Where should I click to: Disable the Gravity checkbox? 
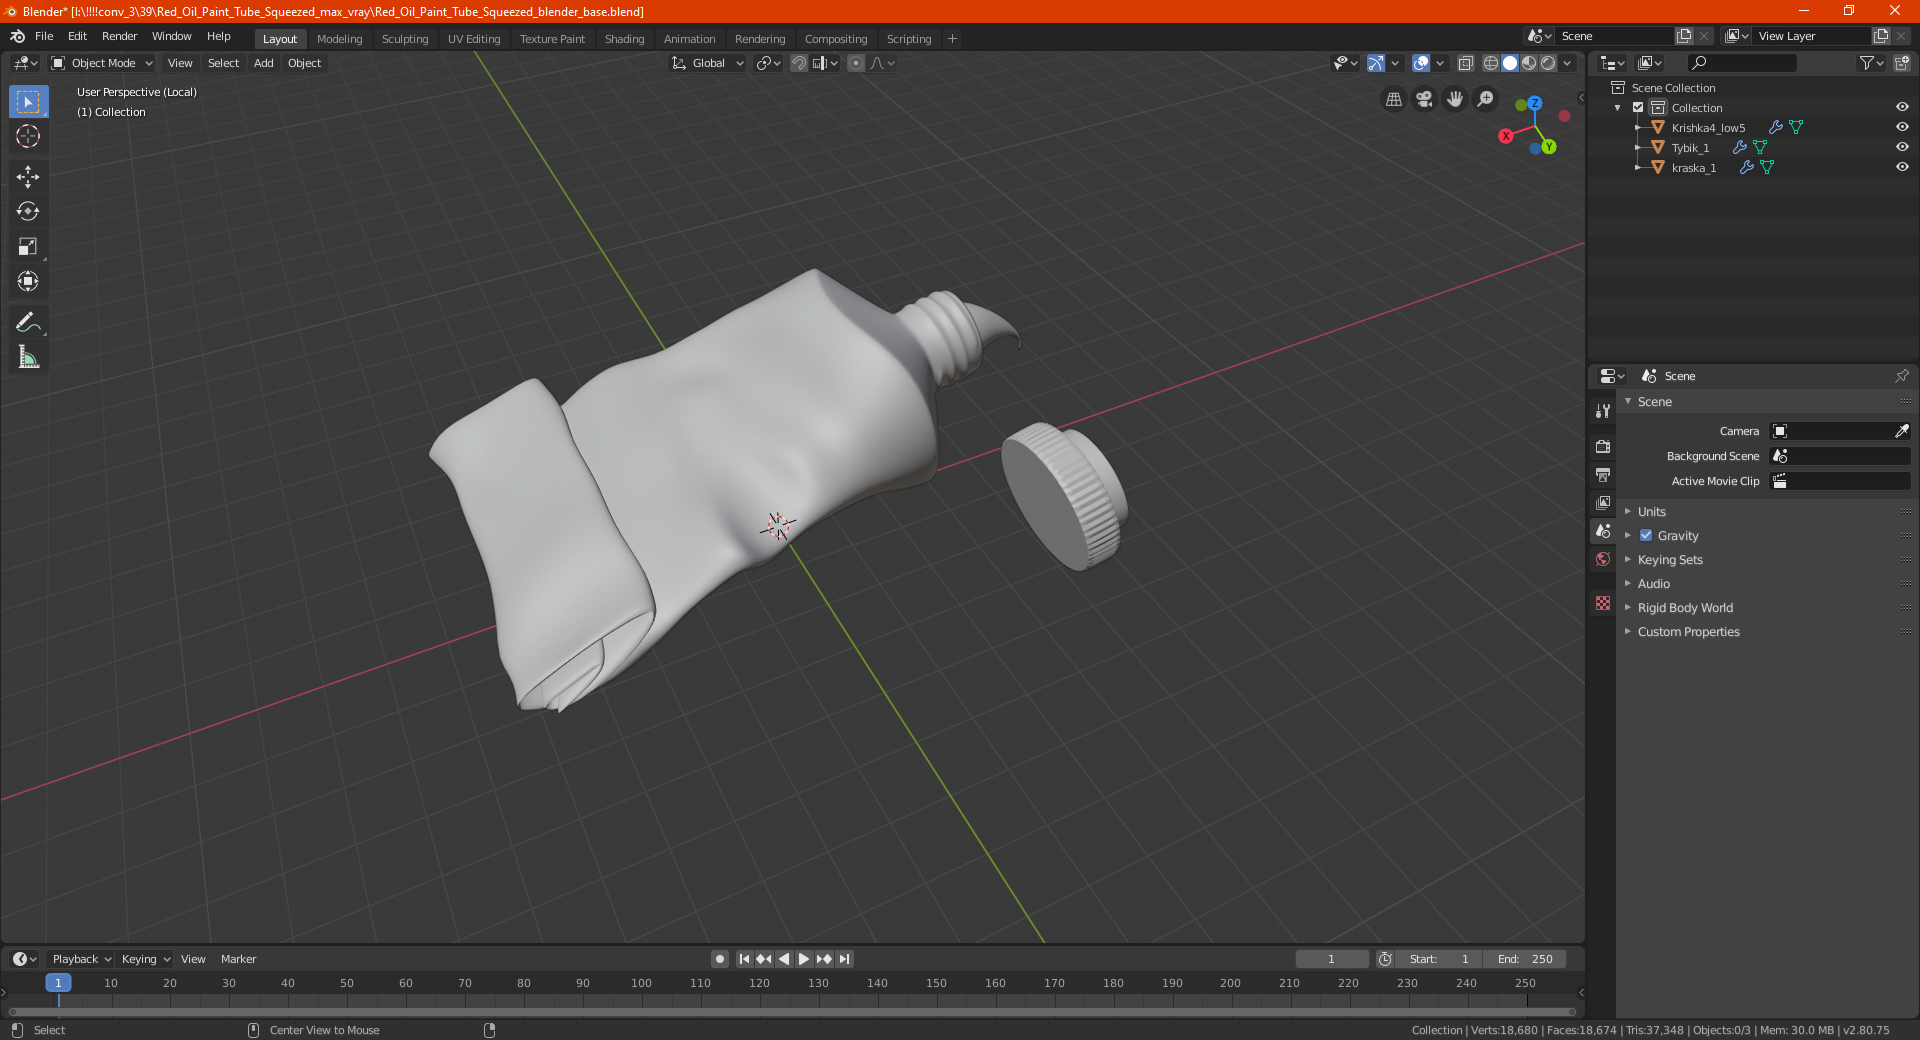pos(1646,536)
